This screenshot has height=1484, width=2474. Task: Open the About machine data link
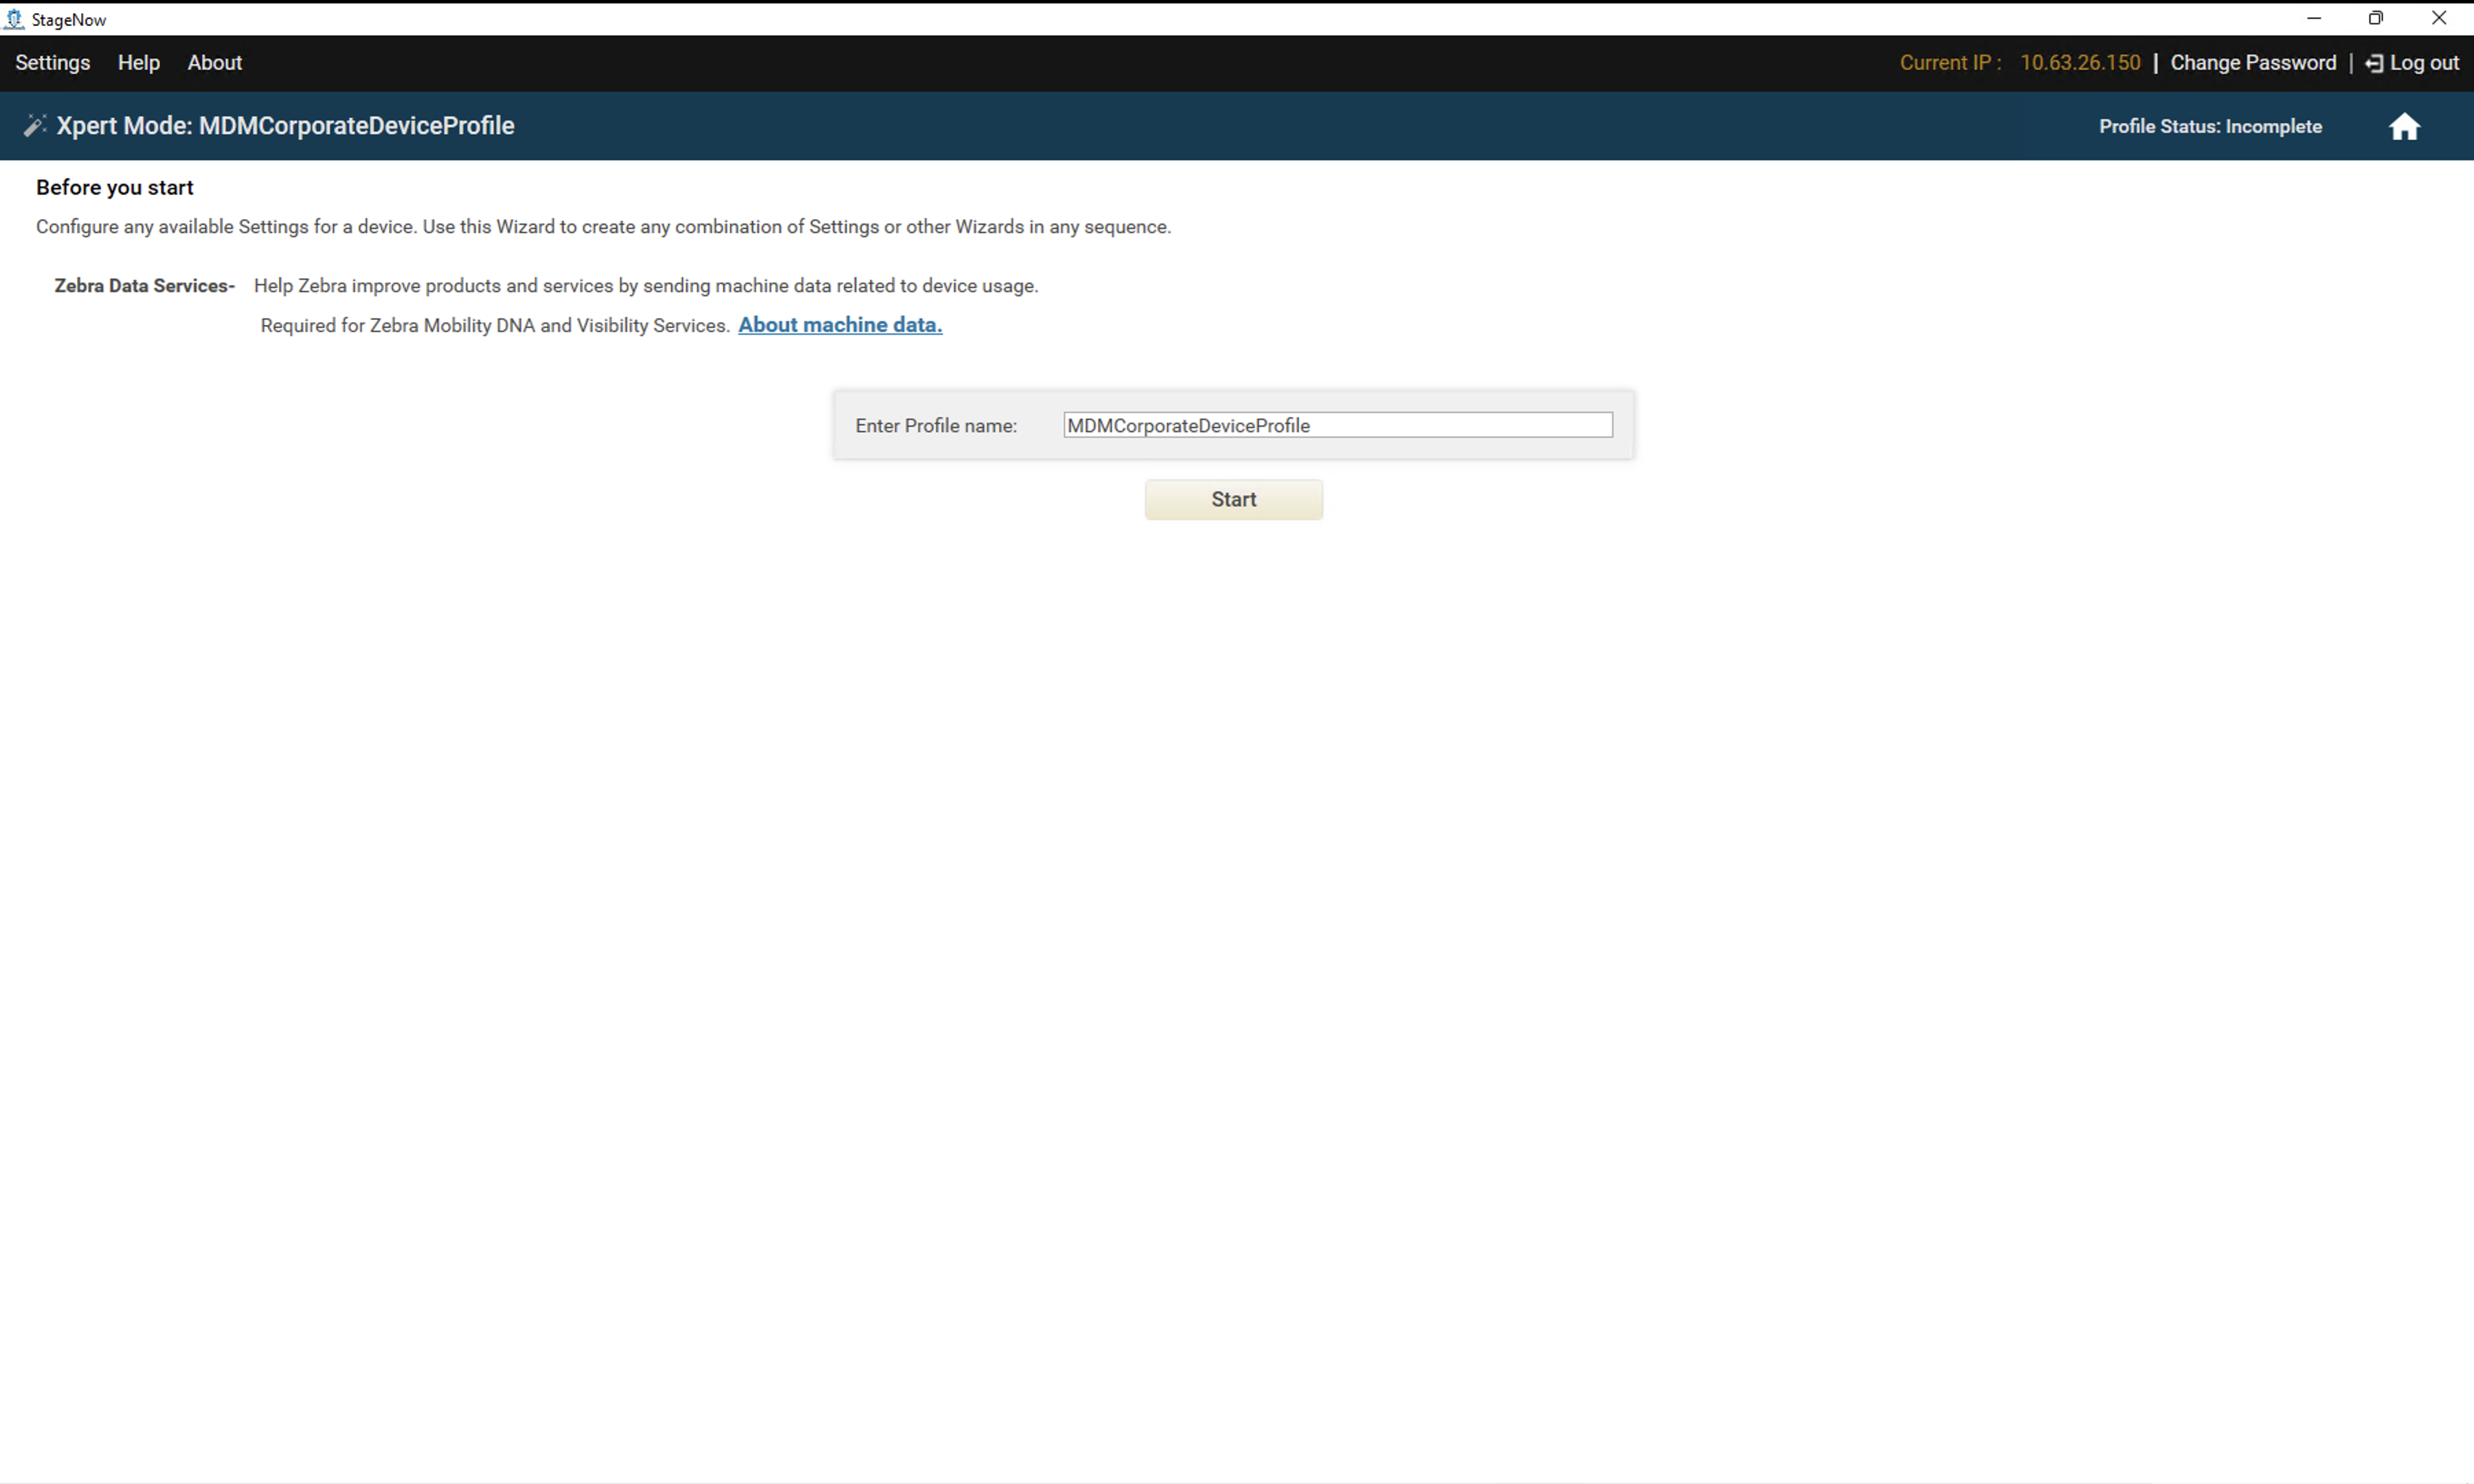pos(839,325)
